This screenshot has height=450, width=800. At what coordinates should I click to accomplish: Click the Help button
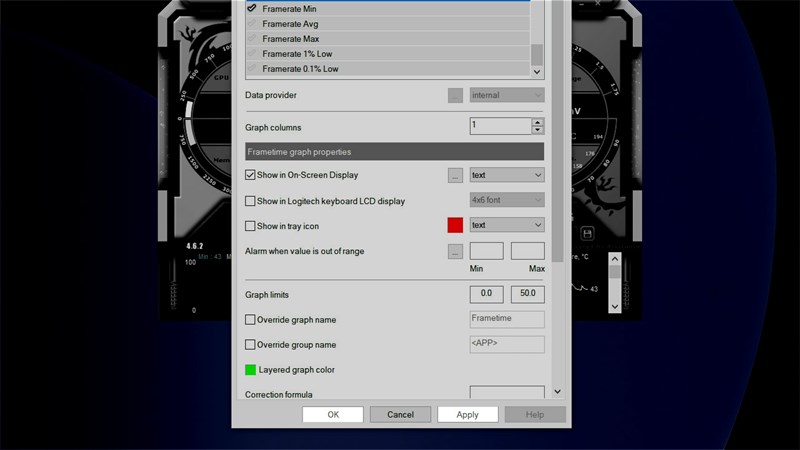point(535,414)
